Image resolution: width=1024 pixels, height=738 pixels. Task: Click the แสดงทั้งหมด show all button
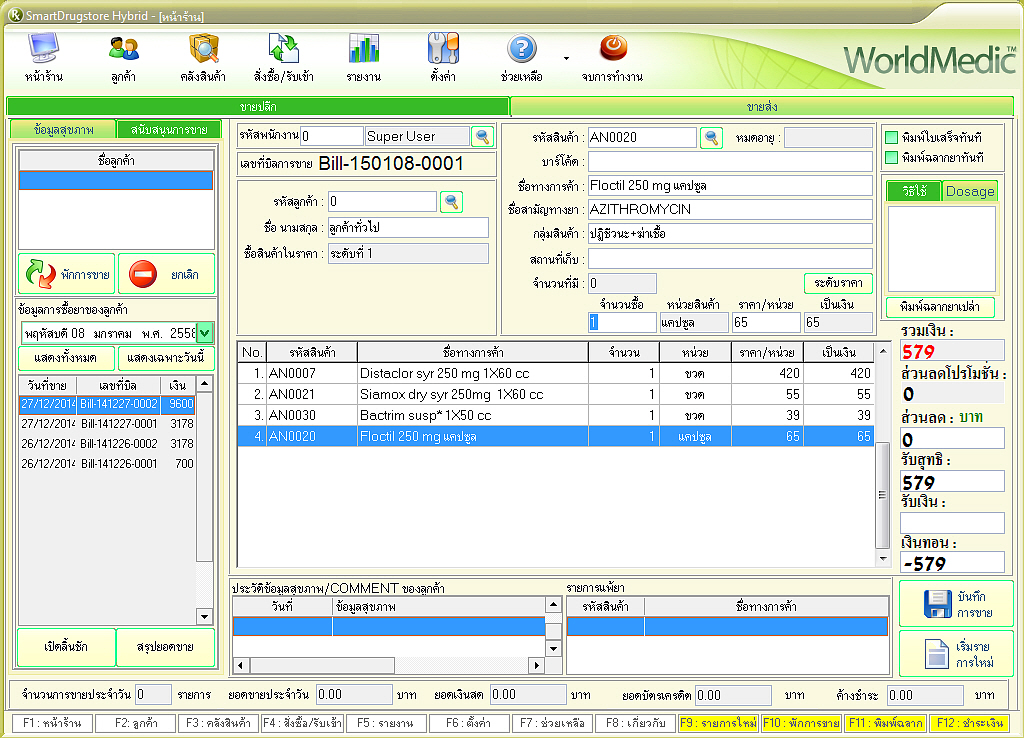(x=66, y=358)
